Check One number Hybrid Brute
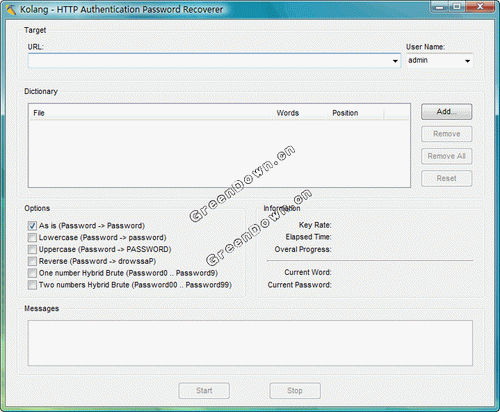The height and width of the screenshot is (412, 500). (x=32, y=273)
